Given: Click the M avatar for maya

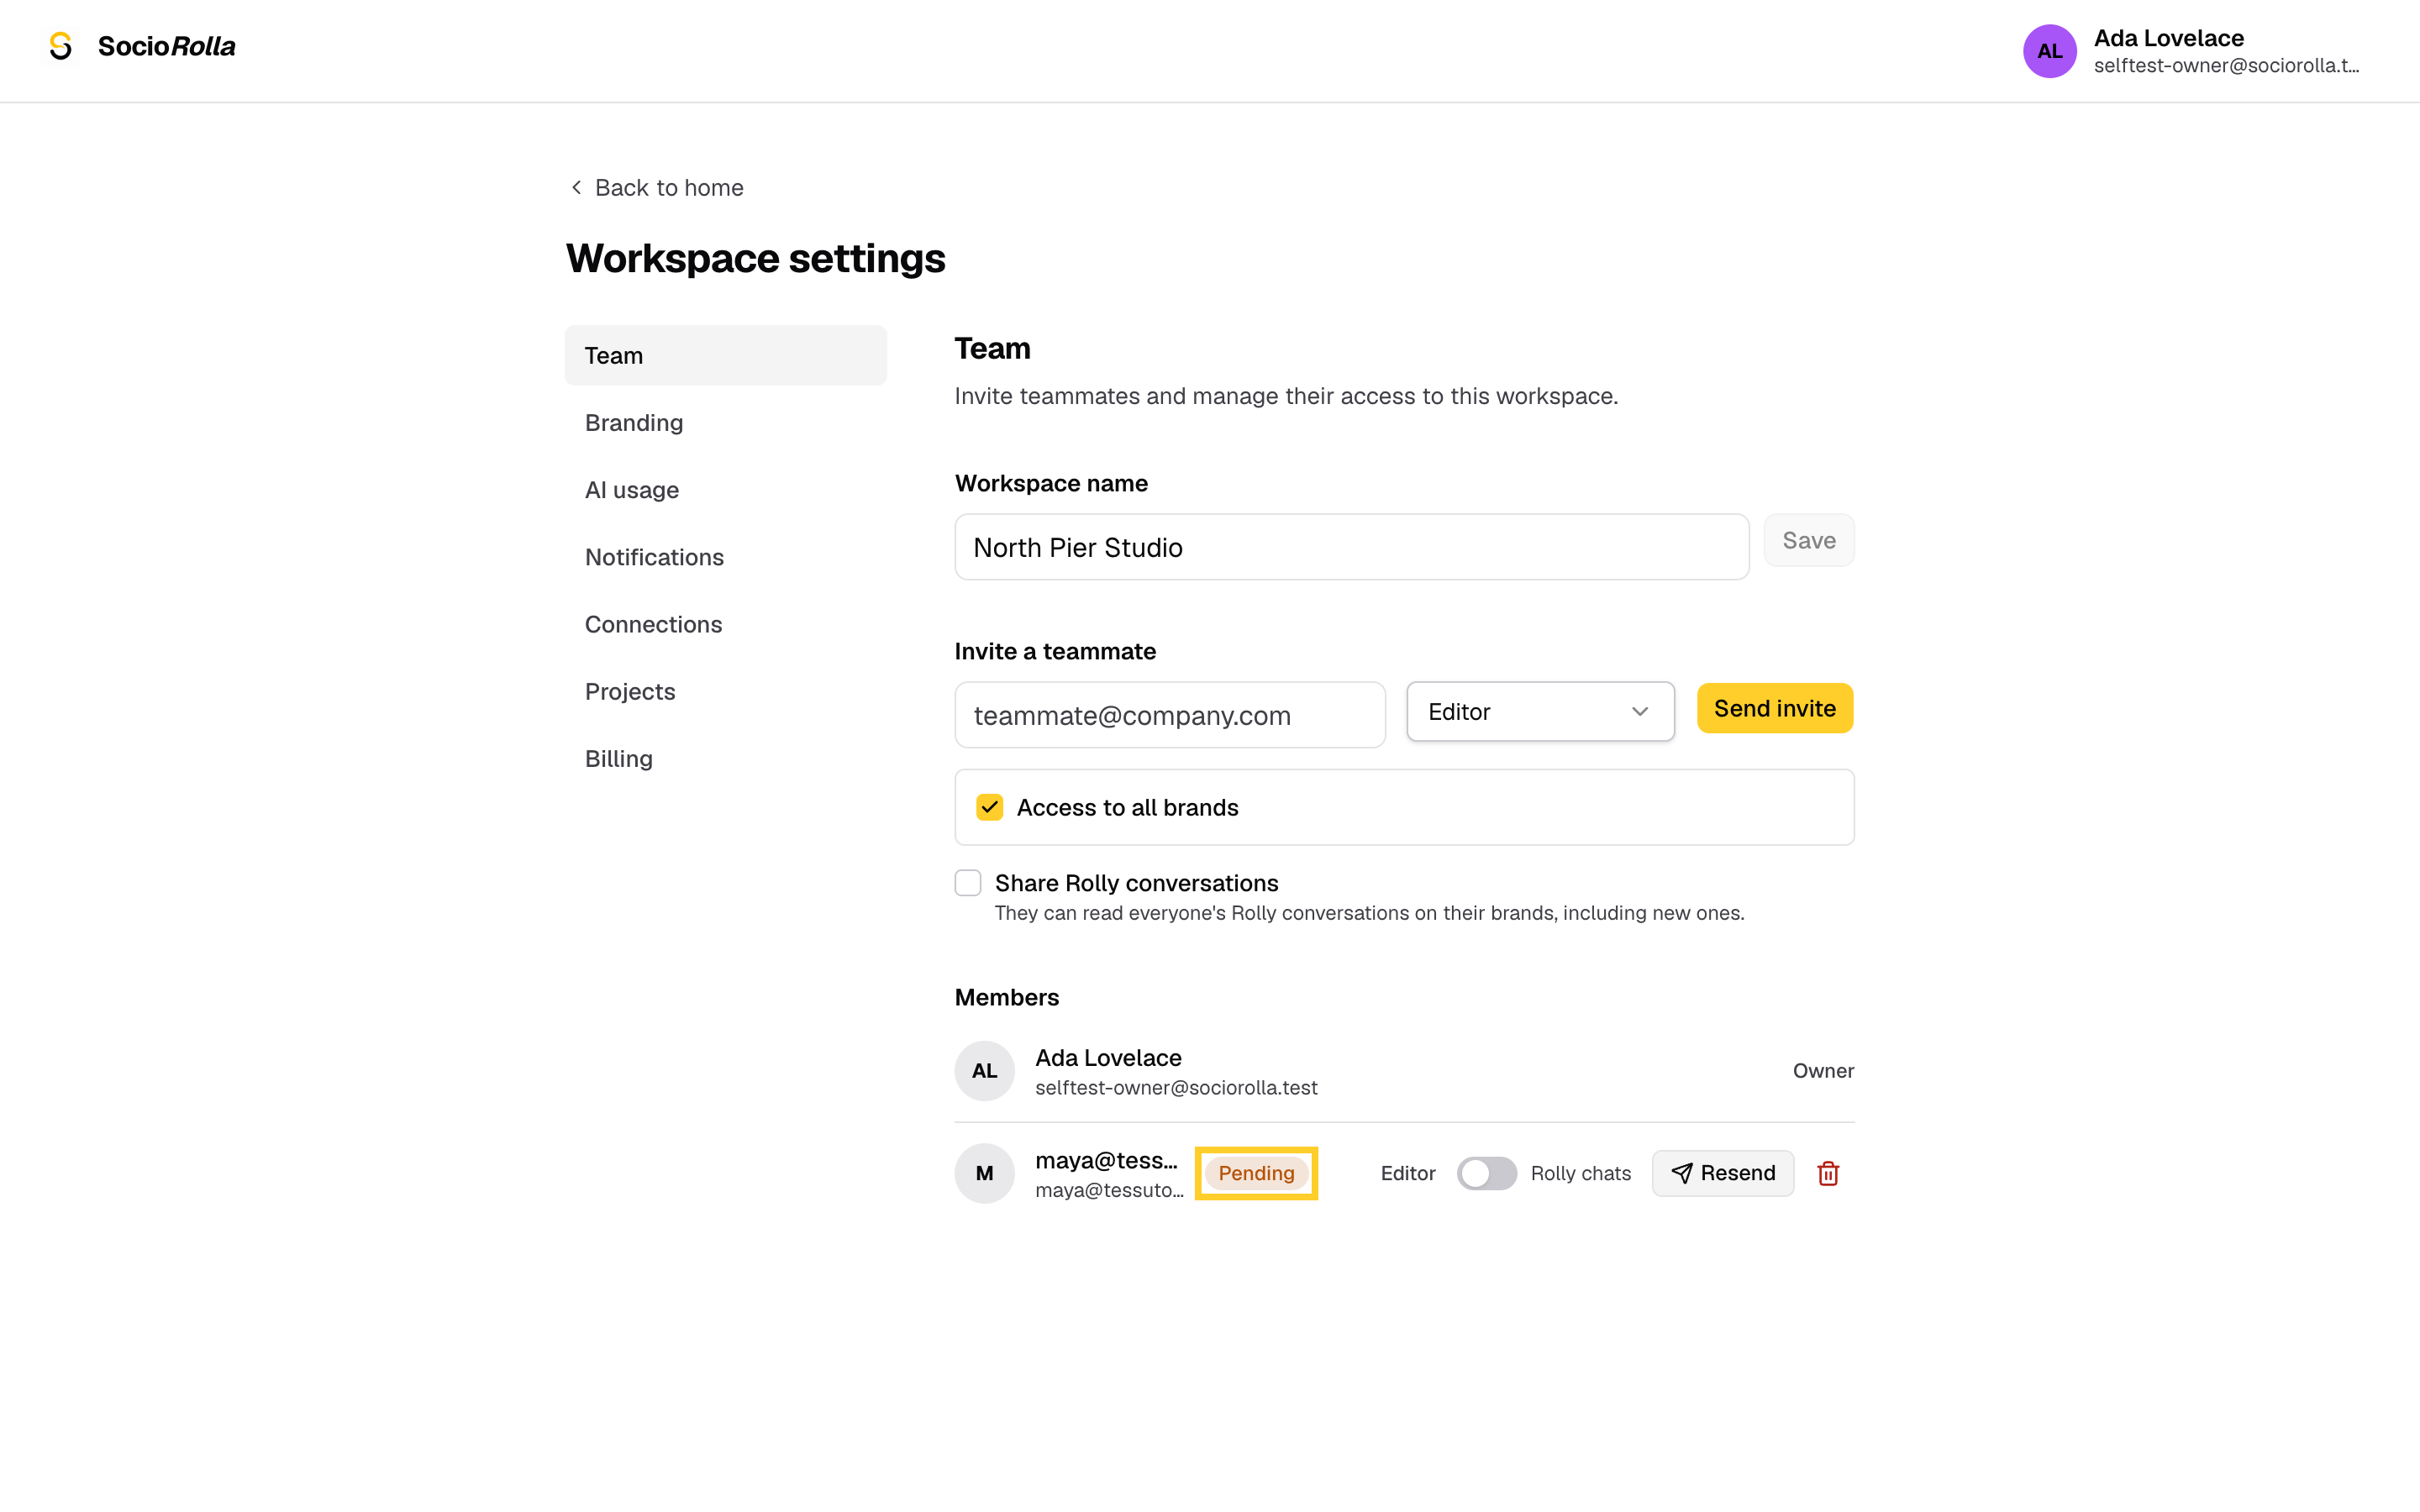Looking at the screenshot, I should click(984, 1173).
